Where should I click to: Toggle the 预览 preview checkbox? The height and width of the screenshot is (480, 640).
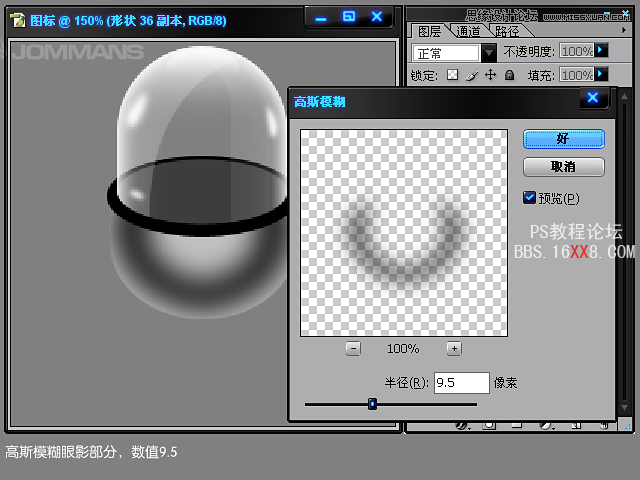tap(530, 198)
